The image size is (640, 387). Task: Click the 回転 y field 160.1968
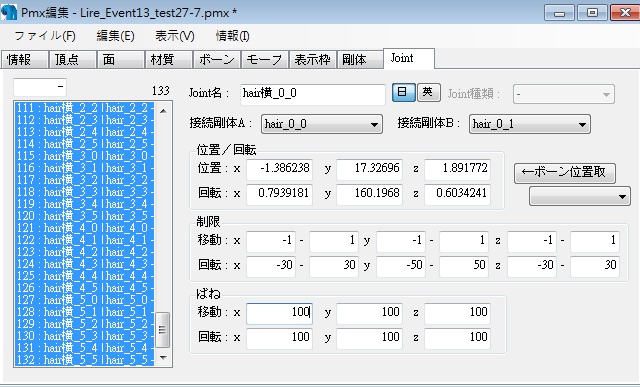point(369,194)
